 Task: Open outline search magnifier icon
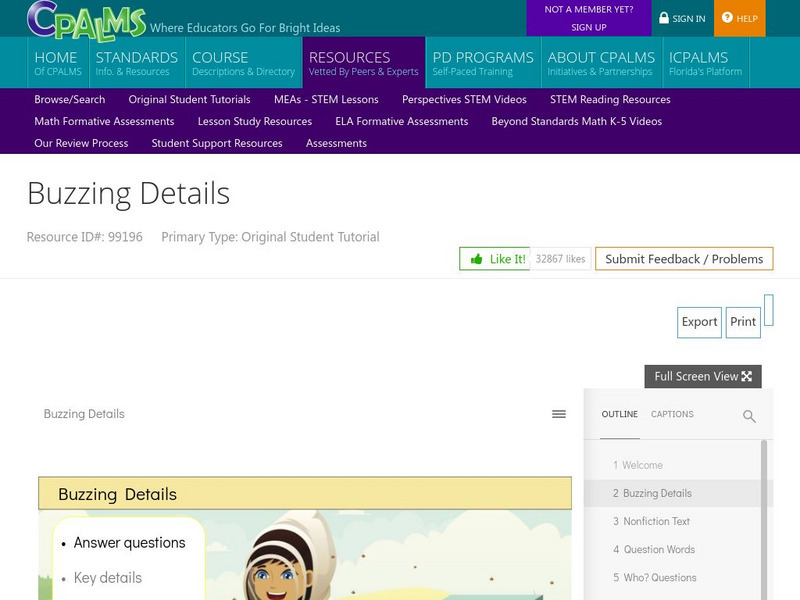(x=749, y=416)
